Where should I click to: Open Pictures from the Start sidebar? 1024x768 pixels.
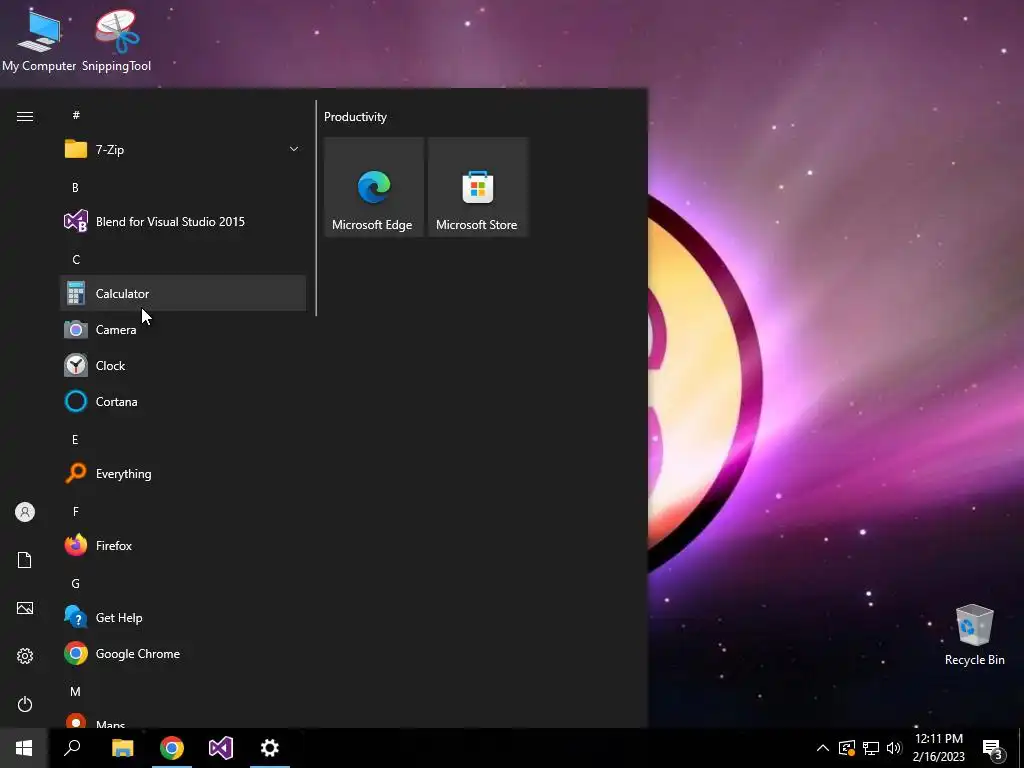[x=25, y=608]
